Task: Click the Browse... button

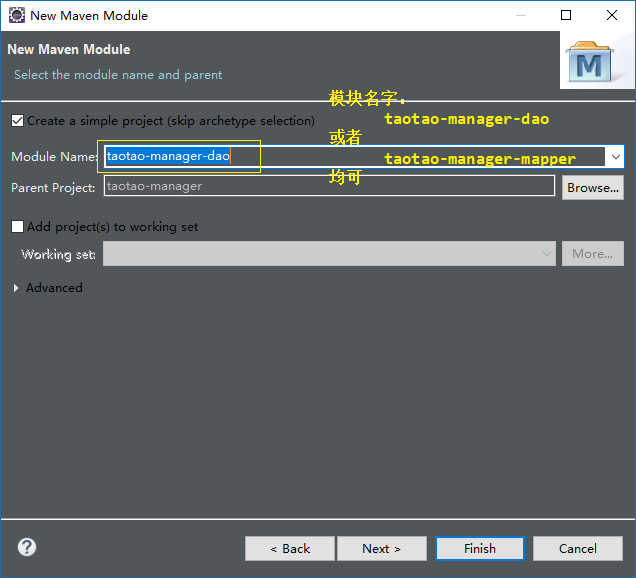Action: point(593,187)
